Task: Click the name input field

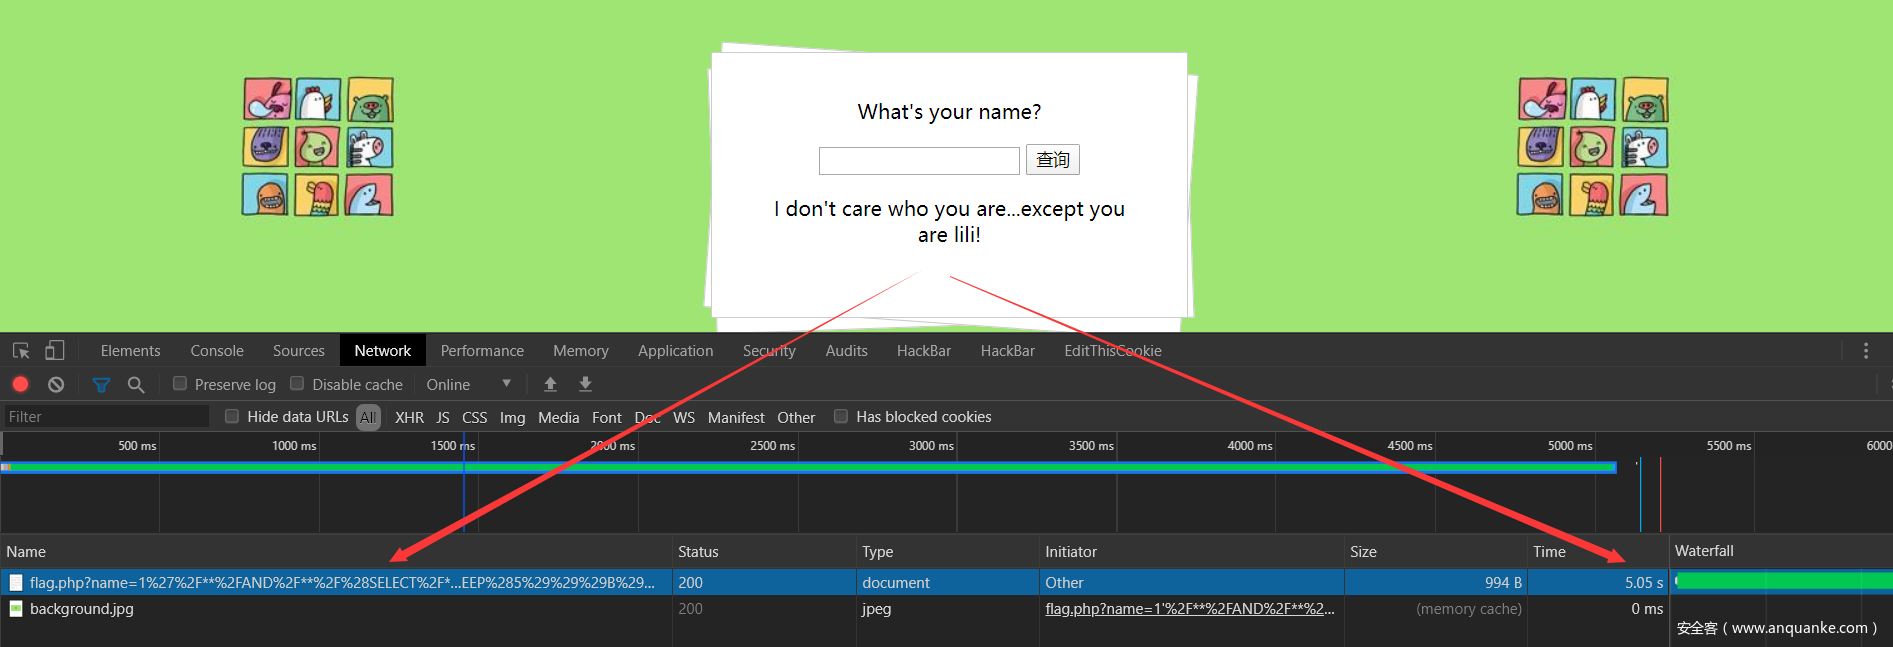Action: coord(919,161)
